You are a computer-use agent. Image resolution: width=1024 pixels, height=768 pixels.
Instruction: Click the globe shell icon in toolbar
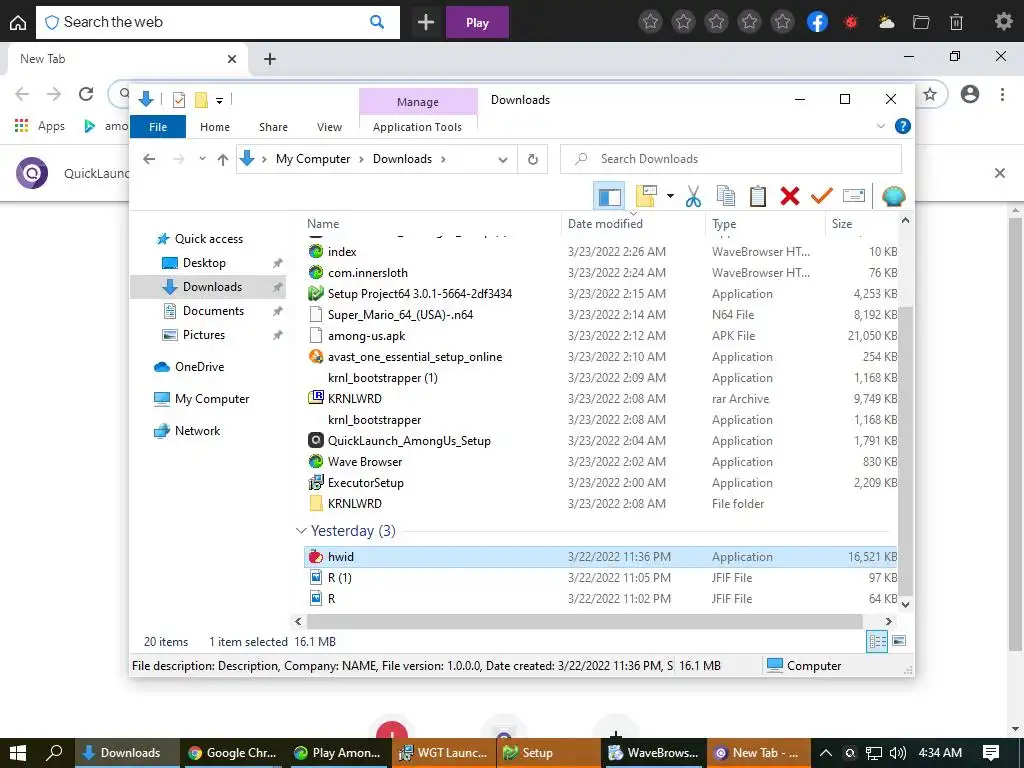click(x=893, y=196)
